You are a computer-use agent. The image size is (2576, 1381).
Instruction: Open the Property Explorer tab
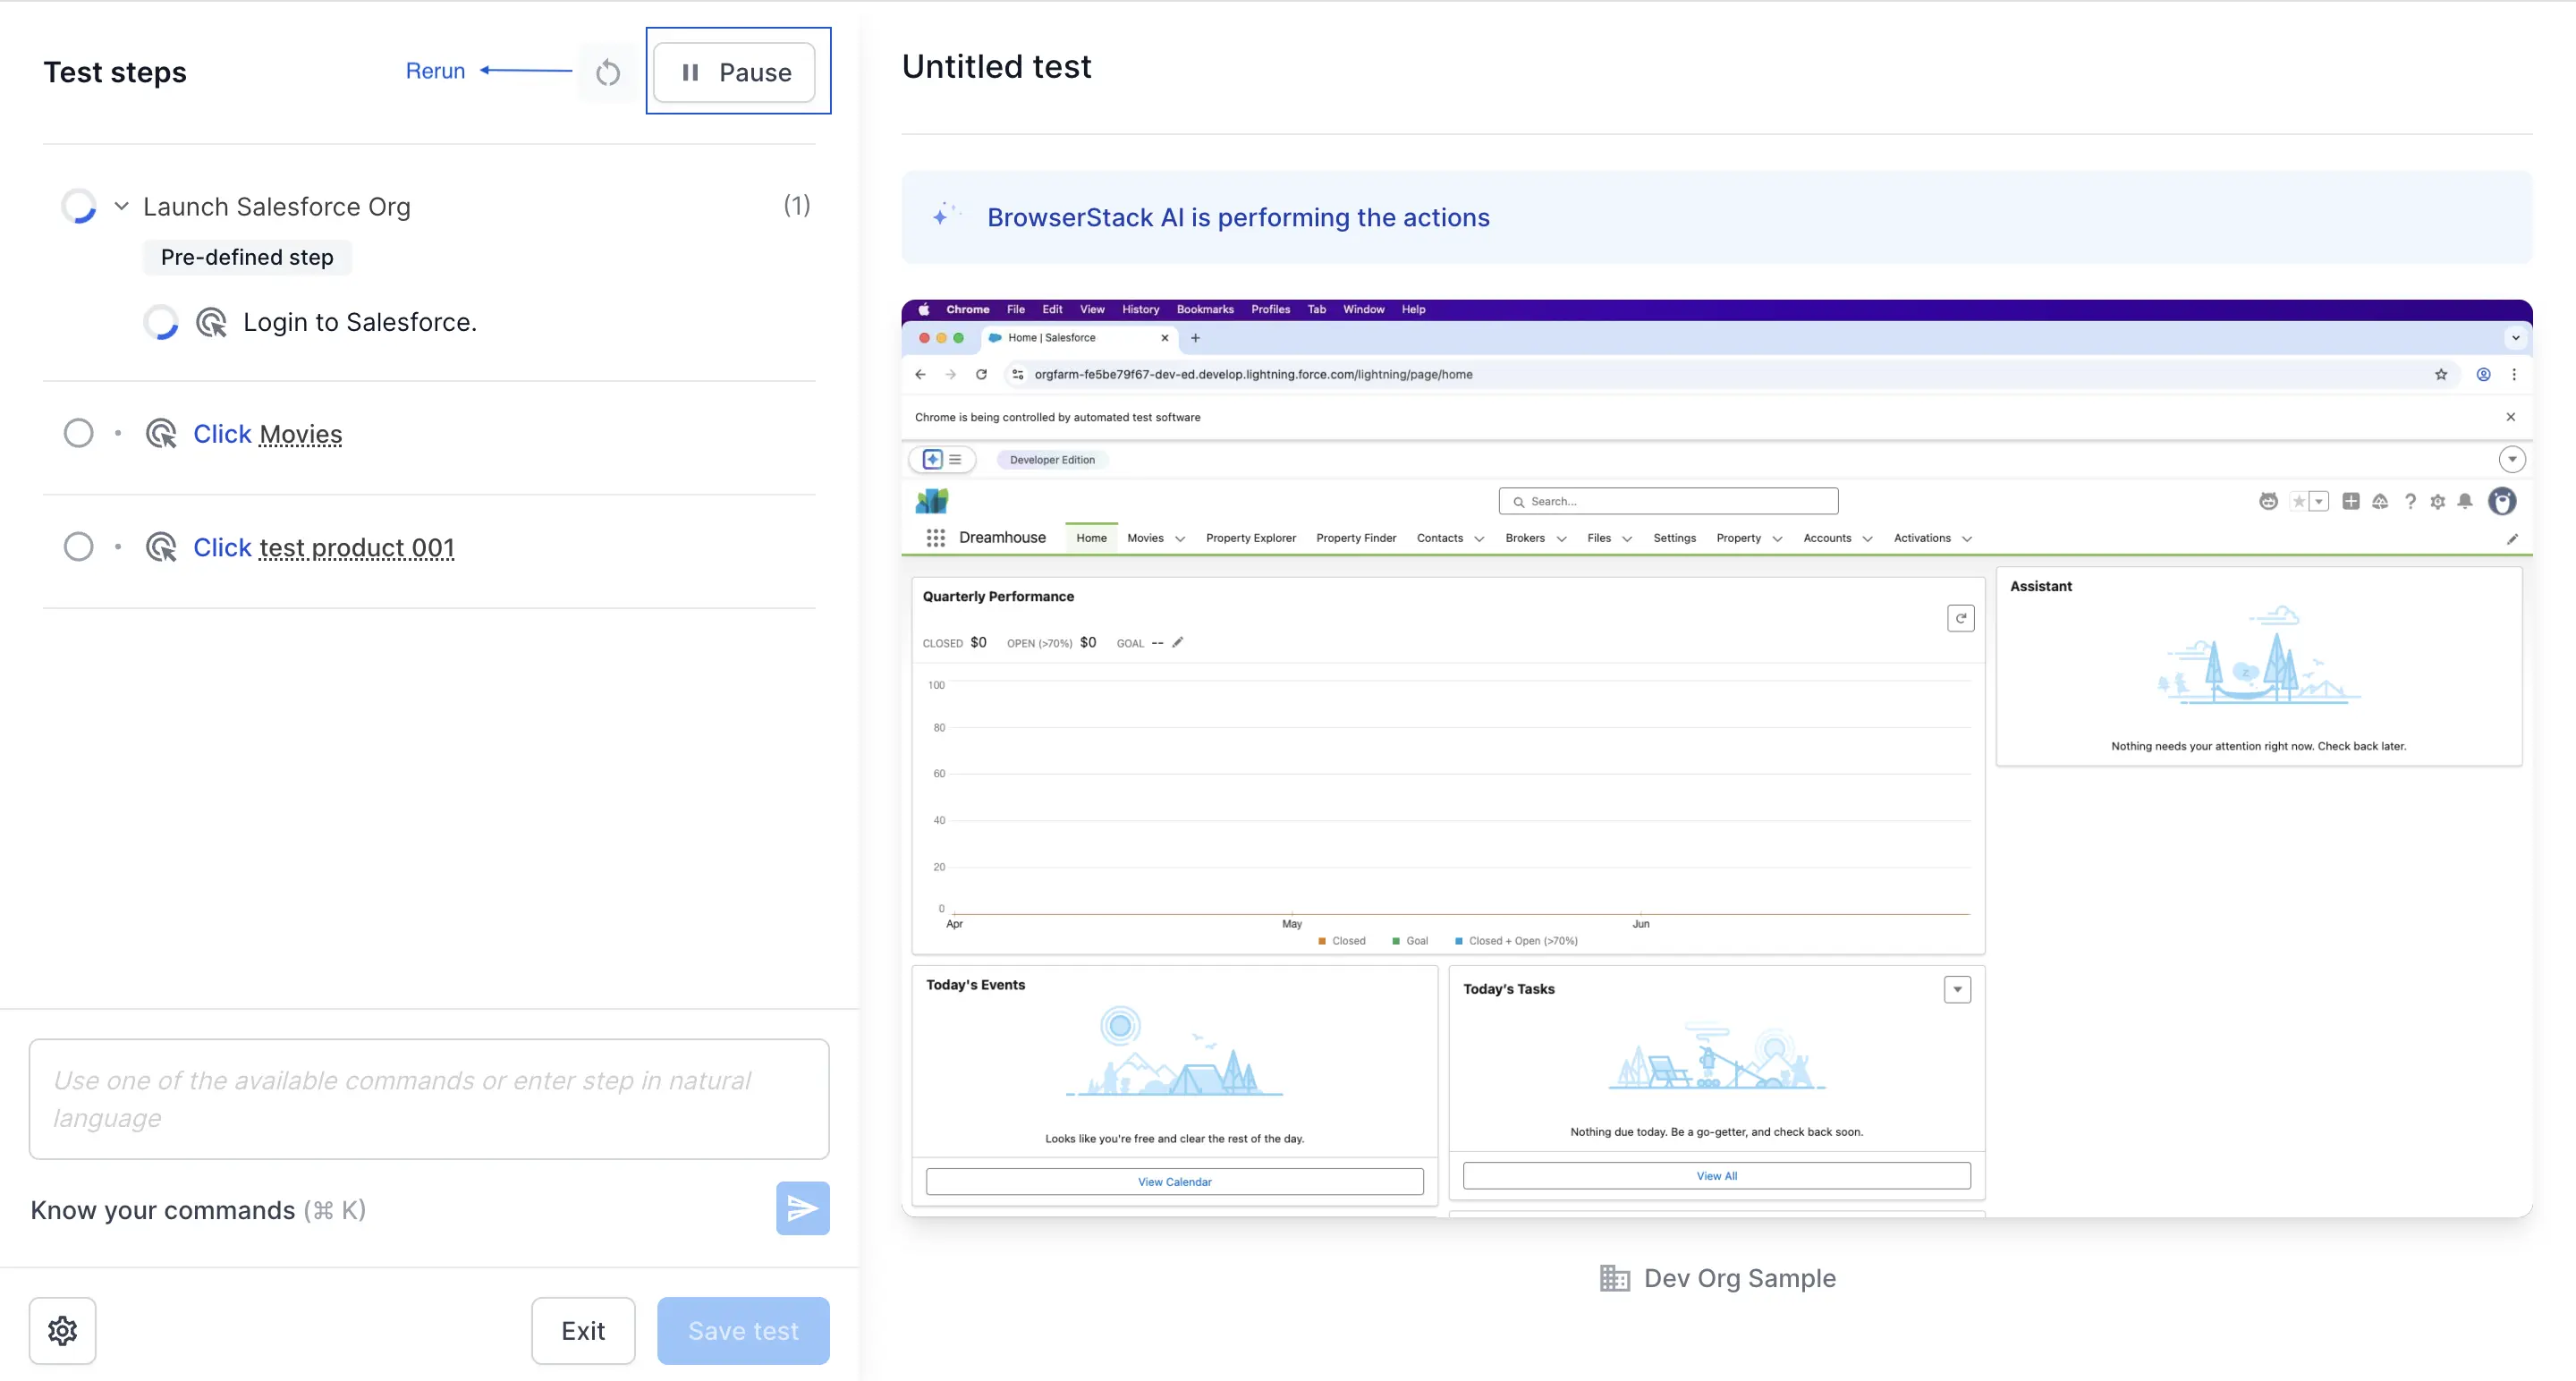pos(1250,538)
